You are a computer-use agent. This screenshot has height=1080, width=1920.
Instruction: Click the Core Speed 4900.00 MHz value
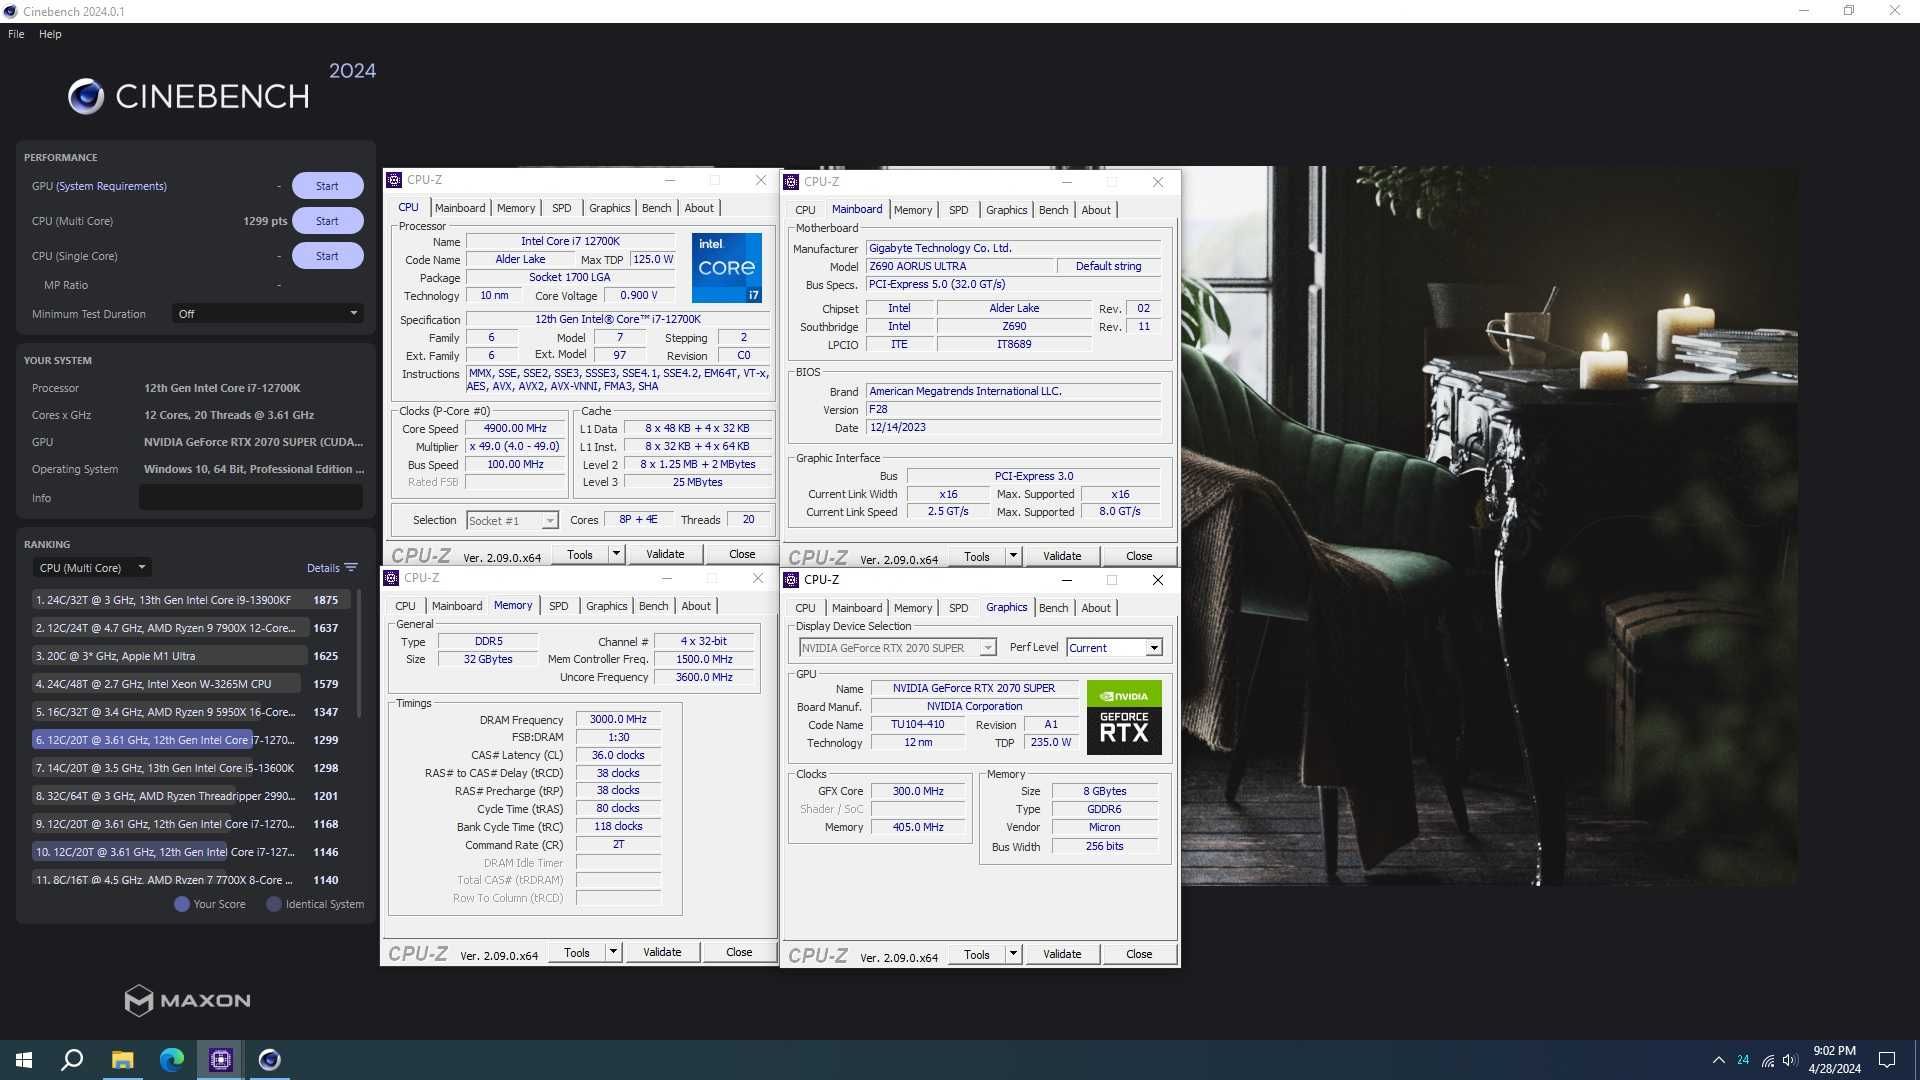point(515,428)
